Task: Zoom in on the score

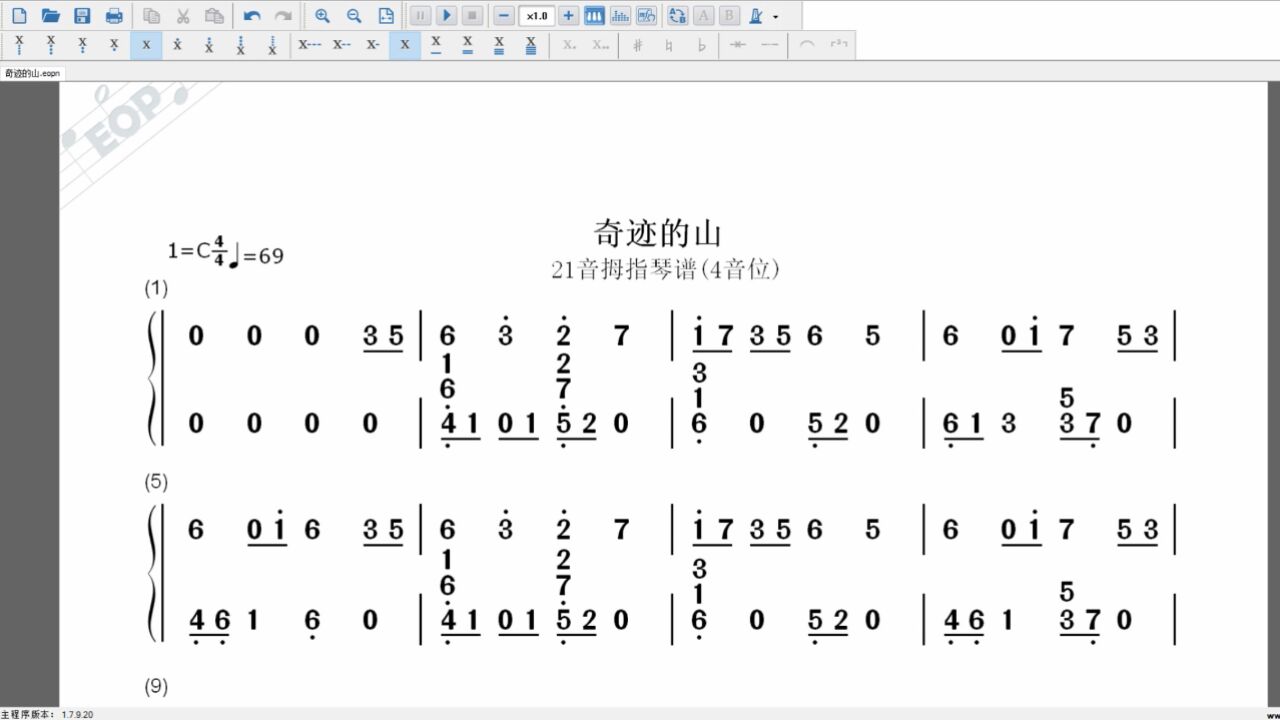Action: (x=322, y=16)
